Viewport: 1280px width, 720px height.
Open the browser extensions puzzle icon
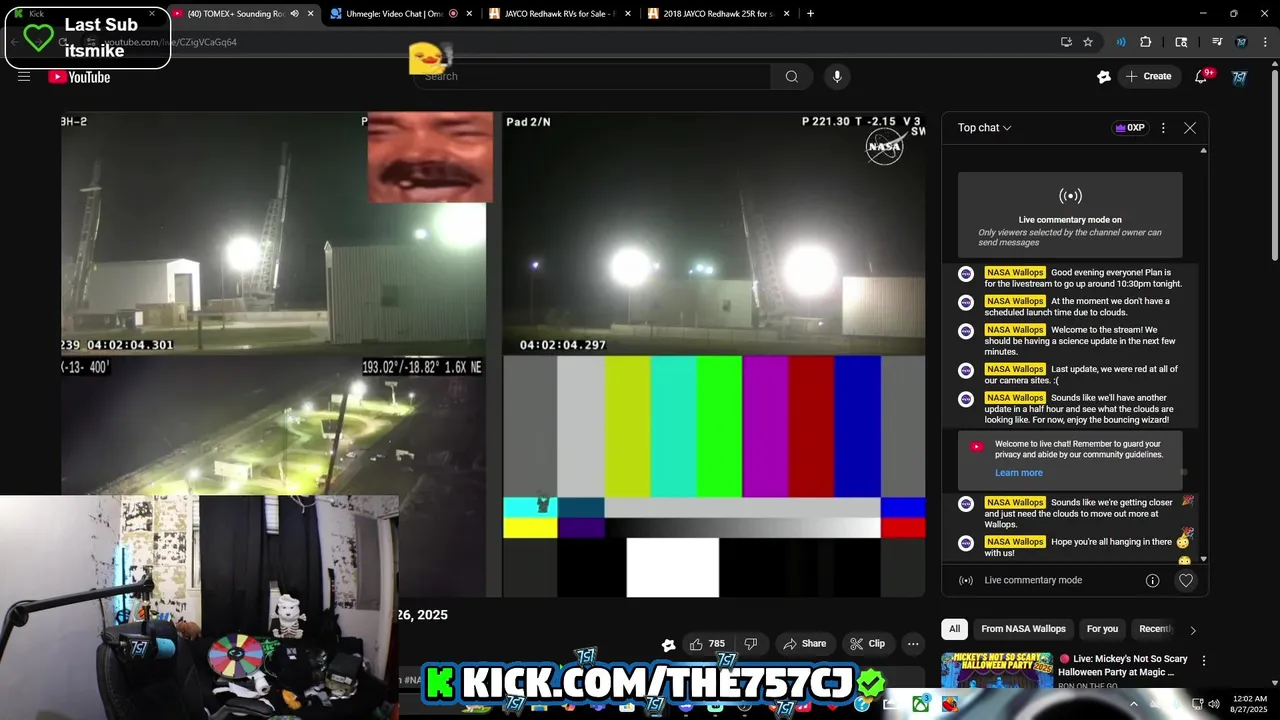point(1146,42)
